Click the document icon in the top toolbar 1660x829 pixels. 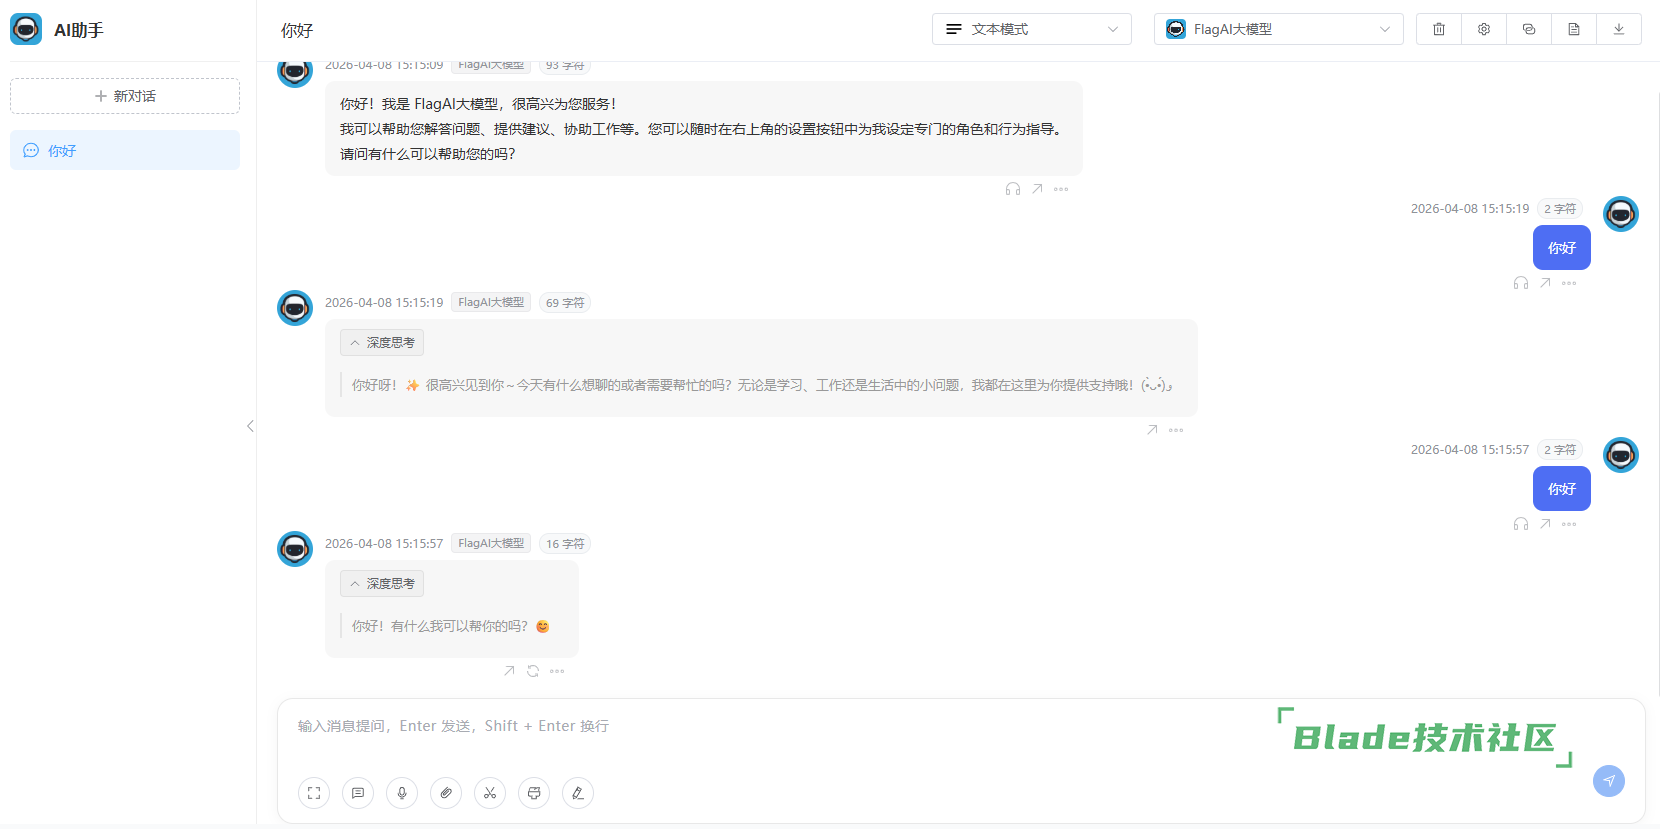[x=1574, y=29]
